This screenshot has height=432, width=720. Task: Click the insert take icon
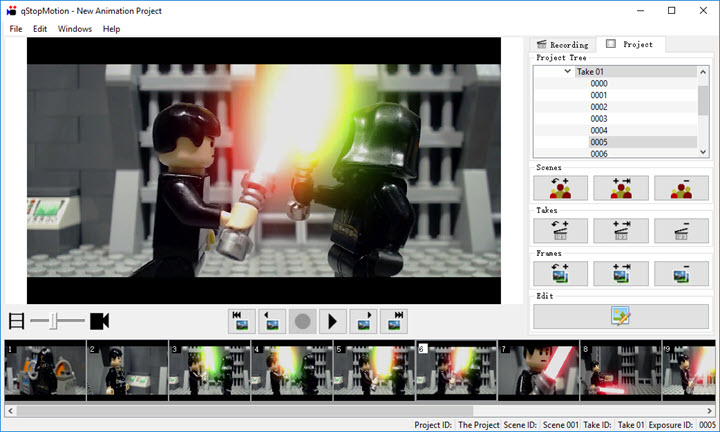[560, 230]
